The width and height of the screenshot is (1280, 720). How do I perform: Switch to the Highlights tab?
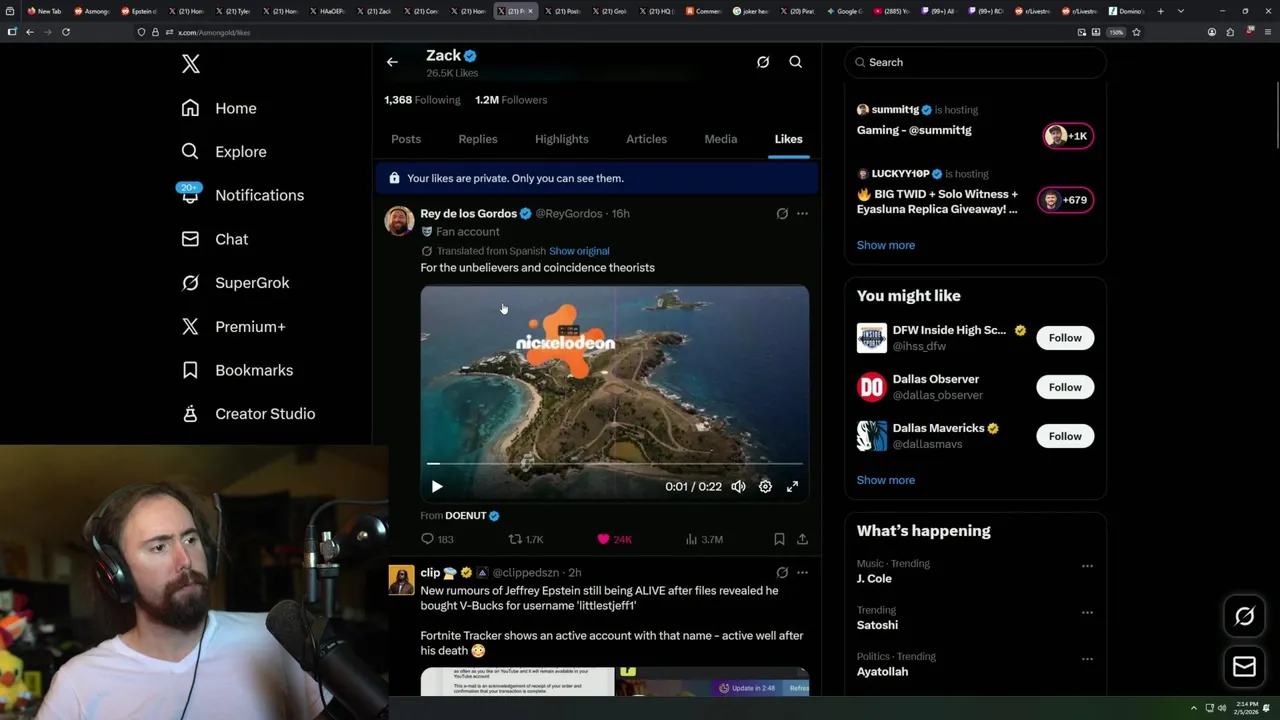(562, 139)
